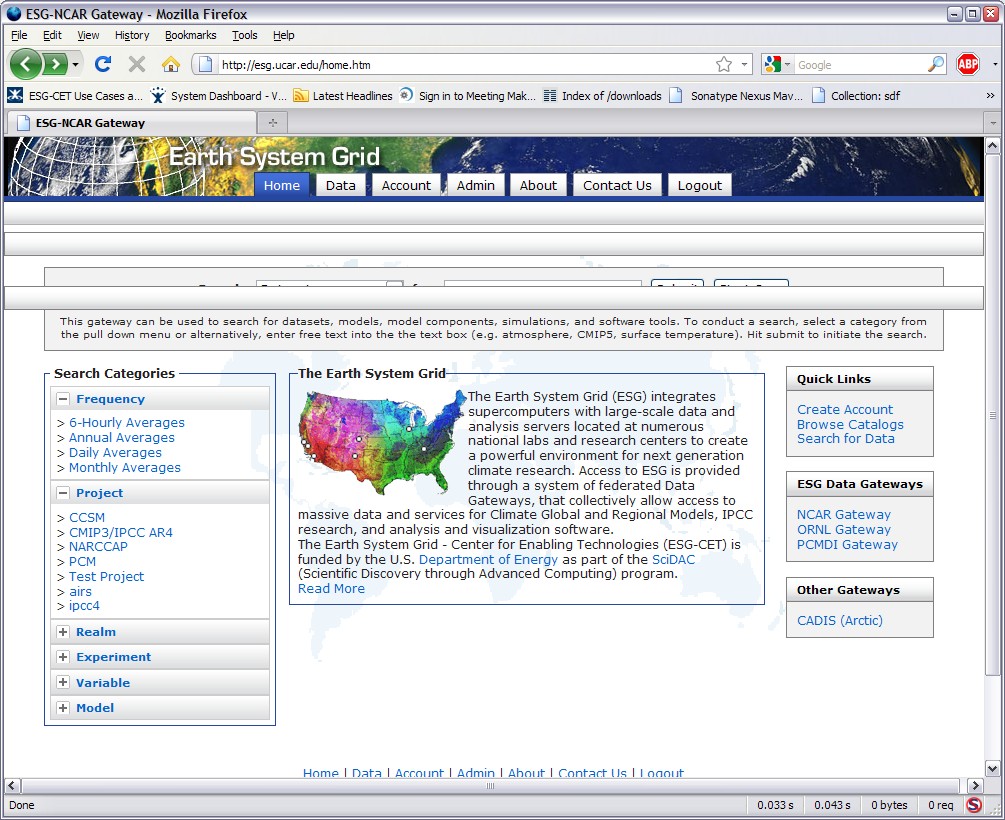Collapse the Project category section
The image size is (1005, 820).
[63, 493]
